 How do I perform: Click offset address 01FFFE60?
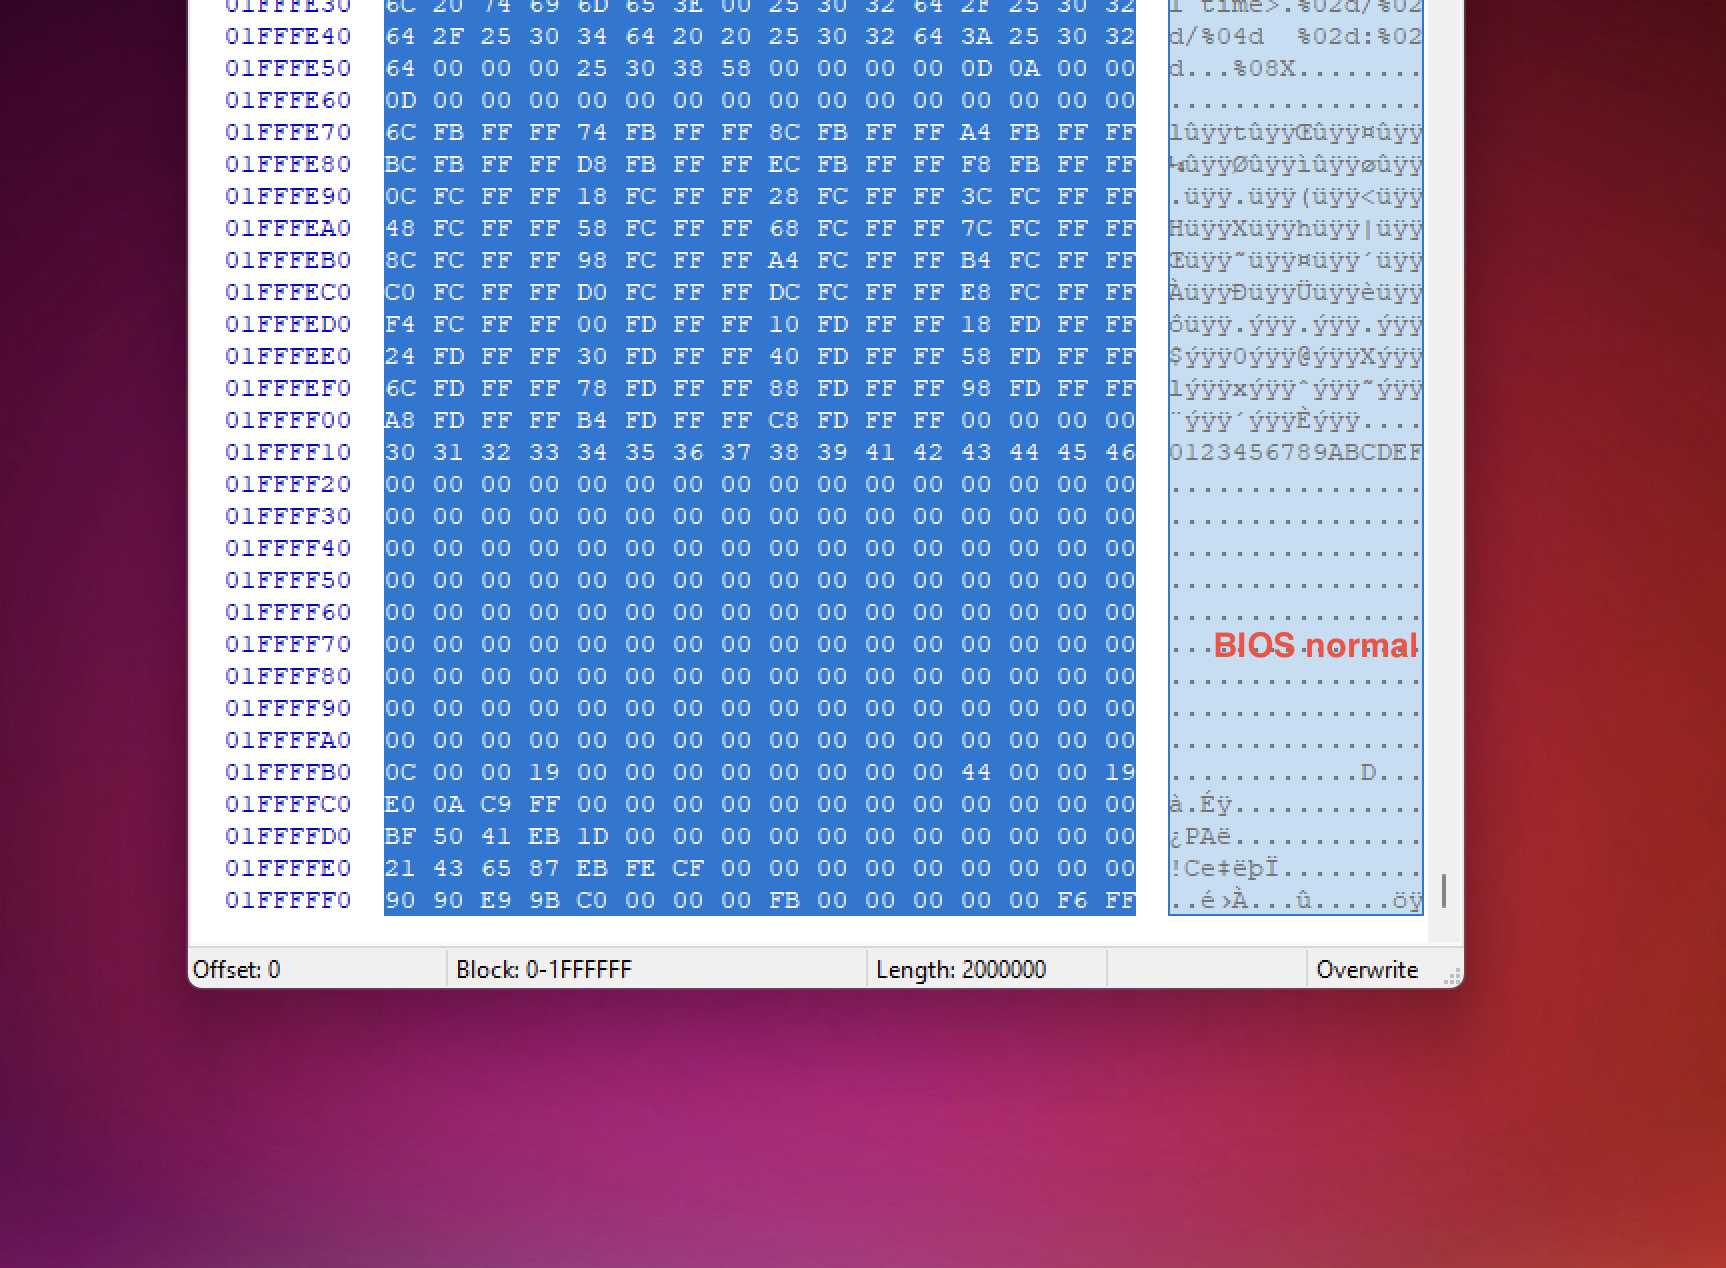(x=288, y=100)
